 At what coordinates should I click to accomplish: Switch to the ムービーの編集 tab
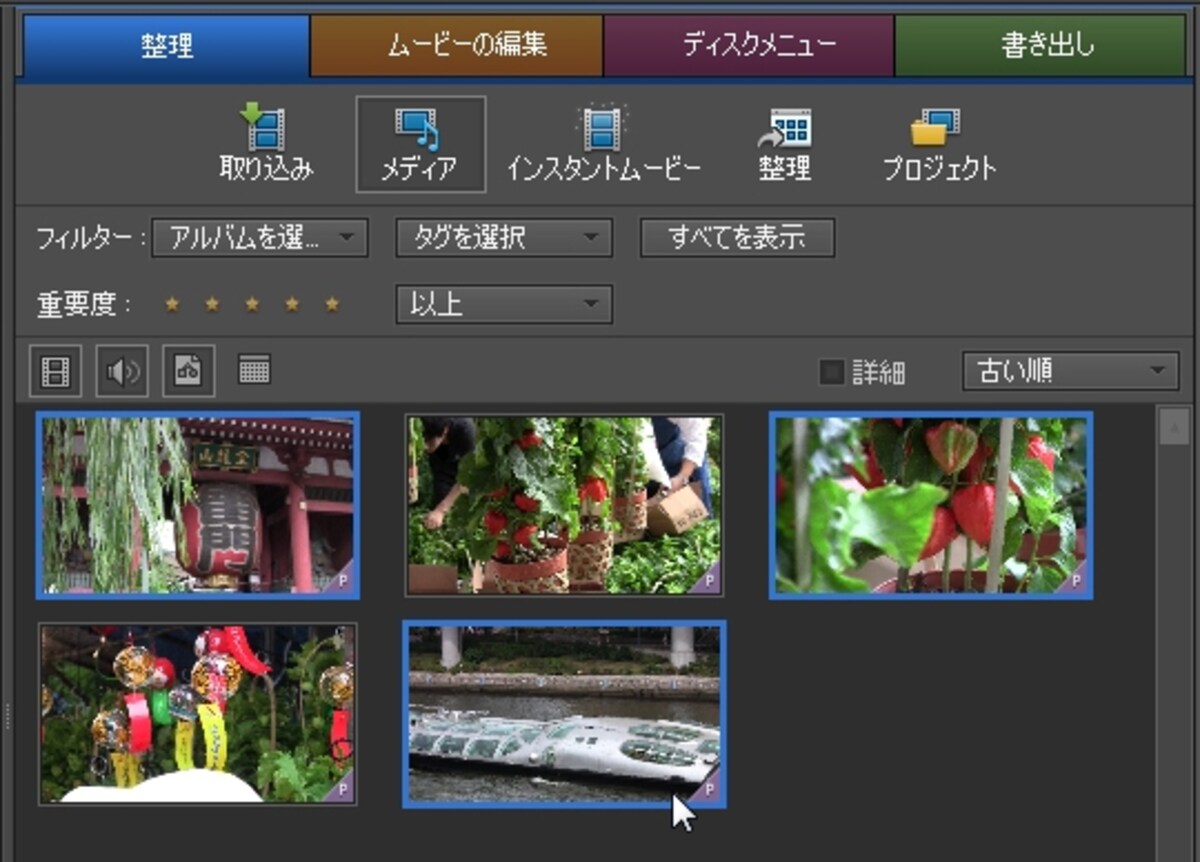pos(457,46)
